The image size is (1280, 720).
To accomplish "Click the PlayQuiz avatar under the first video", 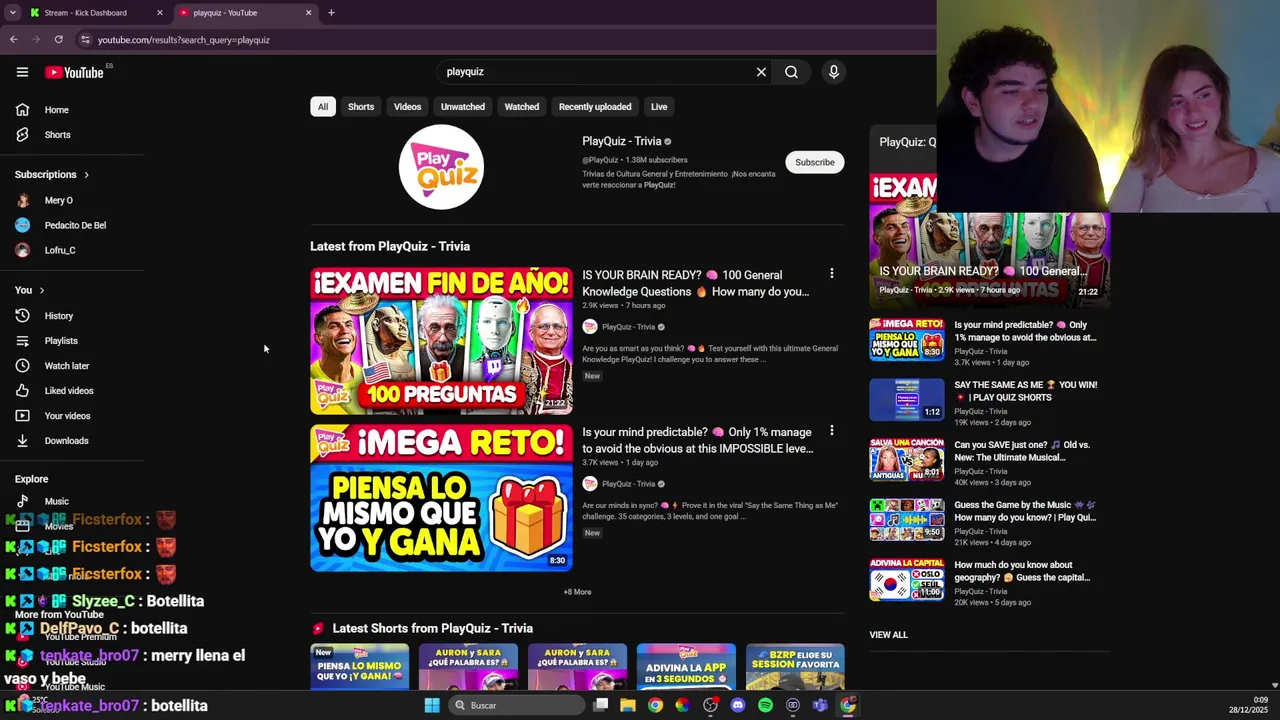I will click(590, 327).
